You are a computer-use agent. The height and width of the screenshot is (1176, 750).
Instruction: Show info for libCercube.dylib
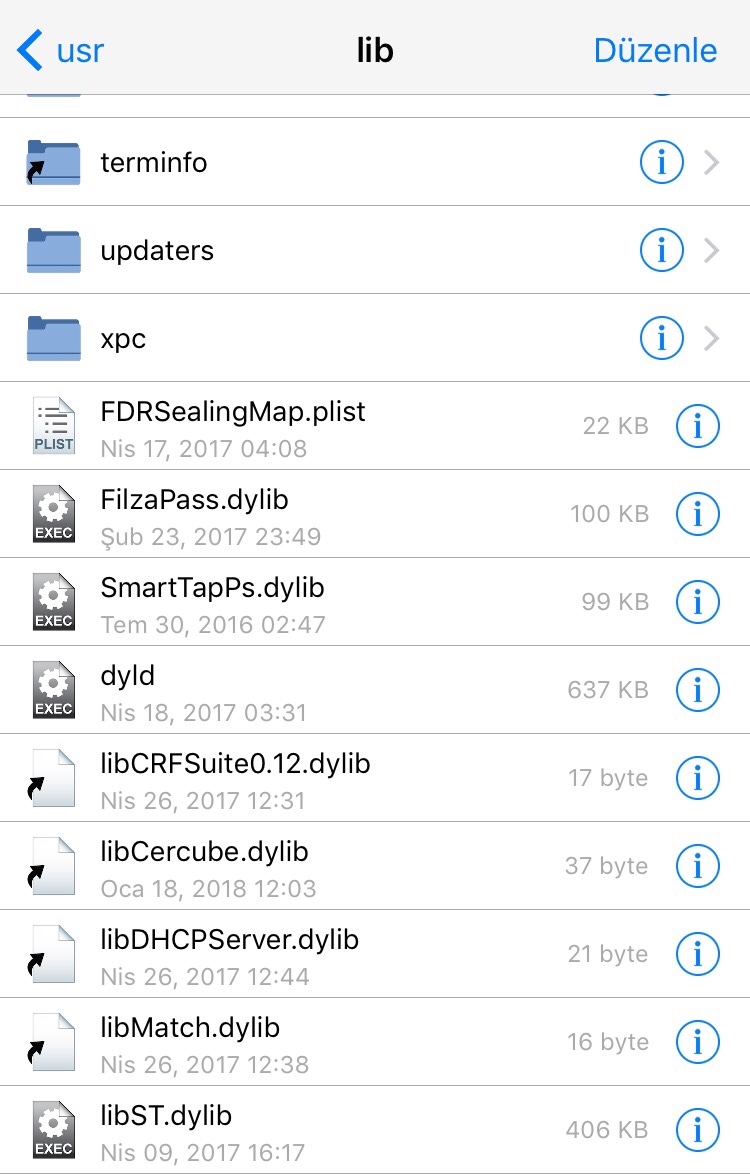pos(698,866)
